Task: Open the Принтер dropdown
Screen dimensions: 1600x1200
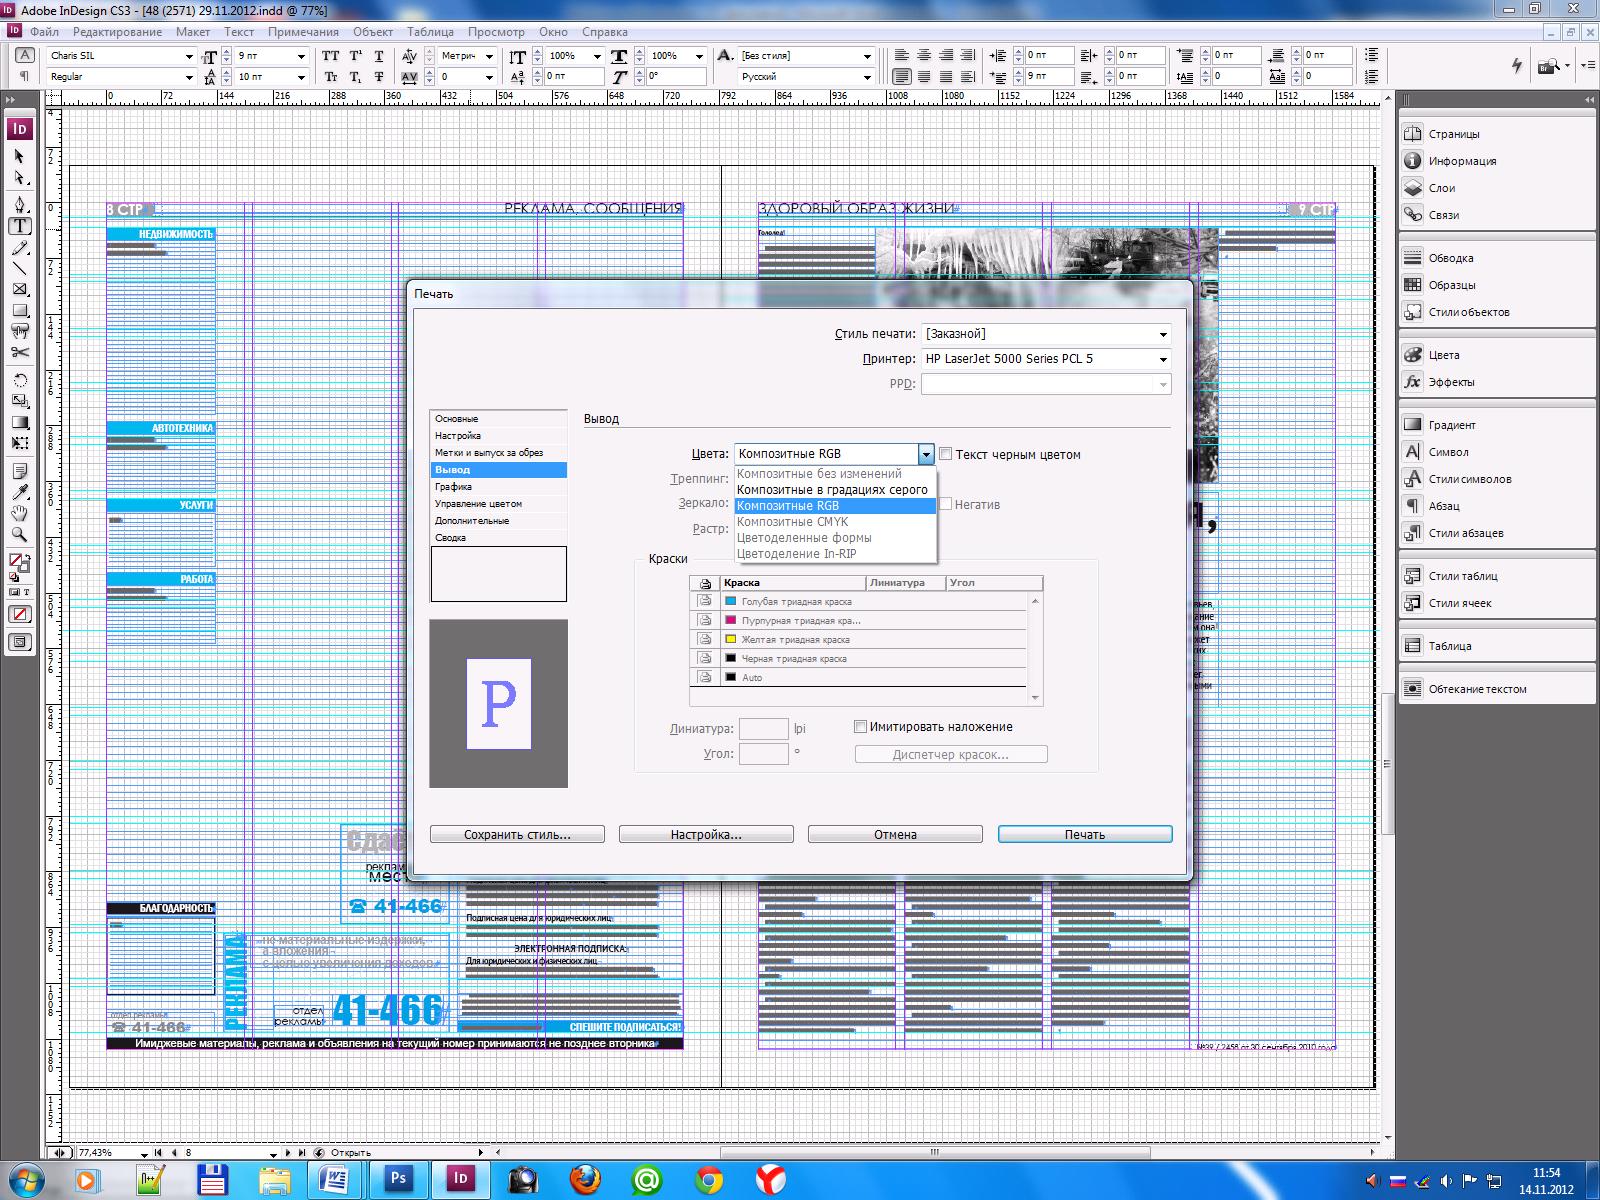Action: point(1046,359)
